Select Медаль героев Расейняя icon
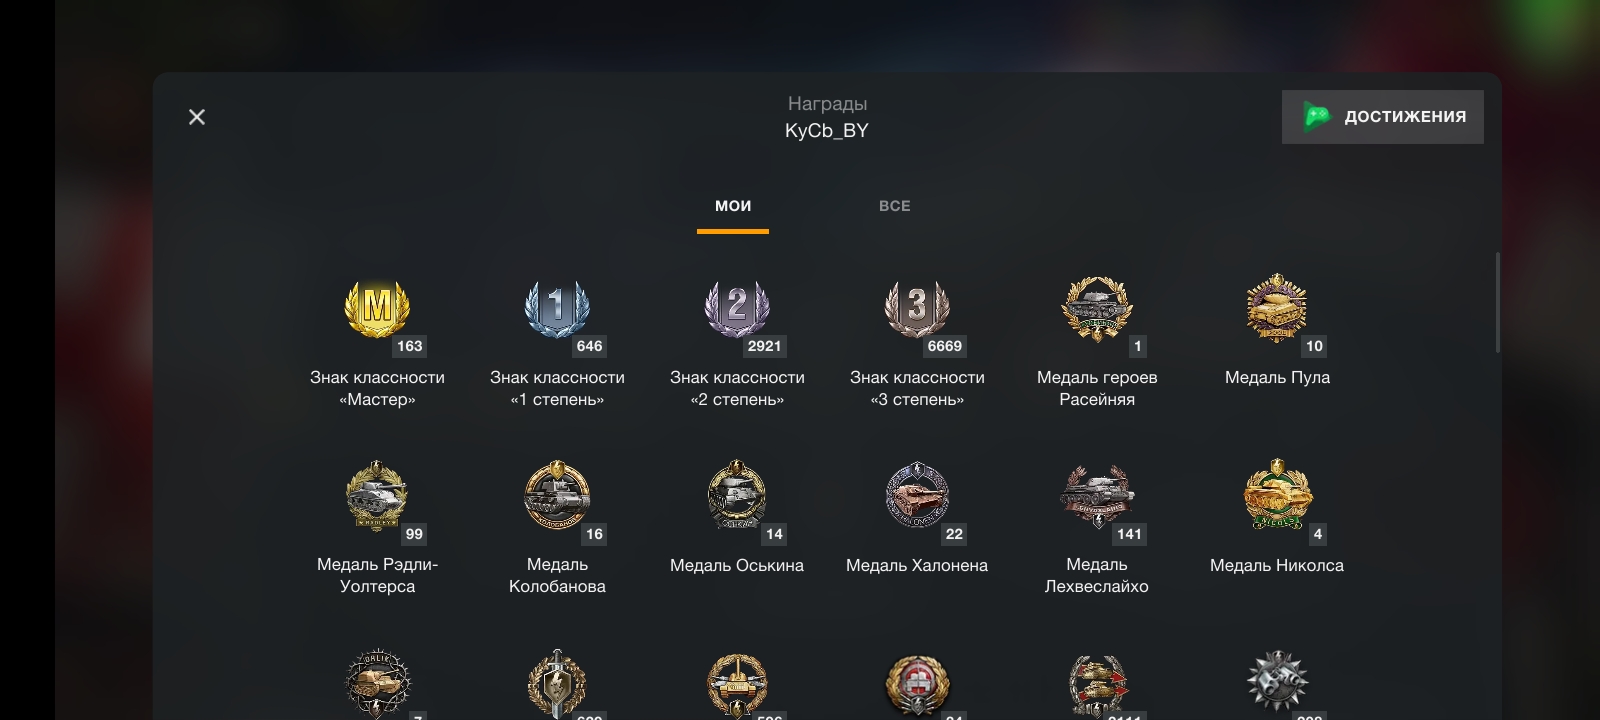The height and width of the screenshot is (720, 1600). pos(1097,308)
